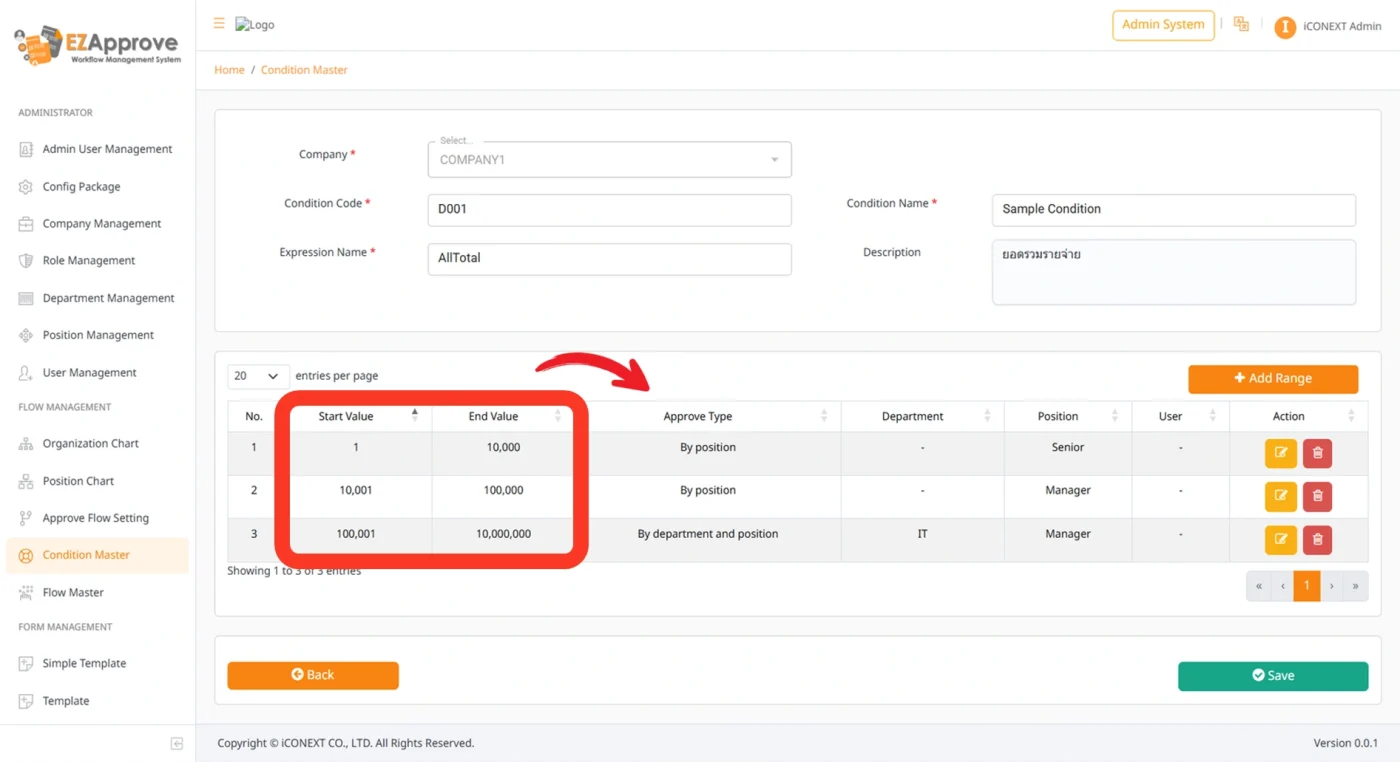Open the hamburger menu at top left

tap(218, 23)
